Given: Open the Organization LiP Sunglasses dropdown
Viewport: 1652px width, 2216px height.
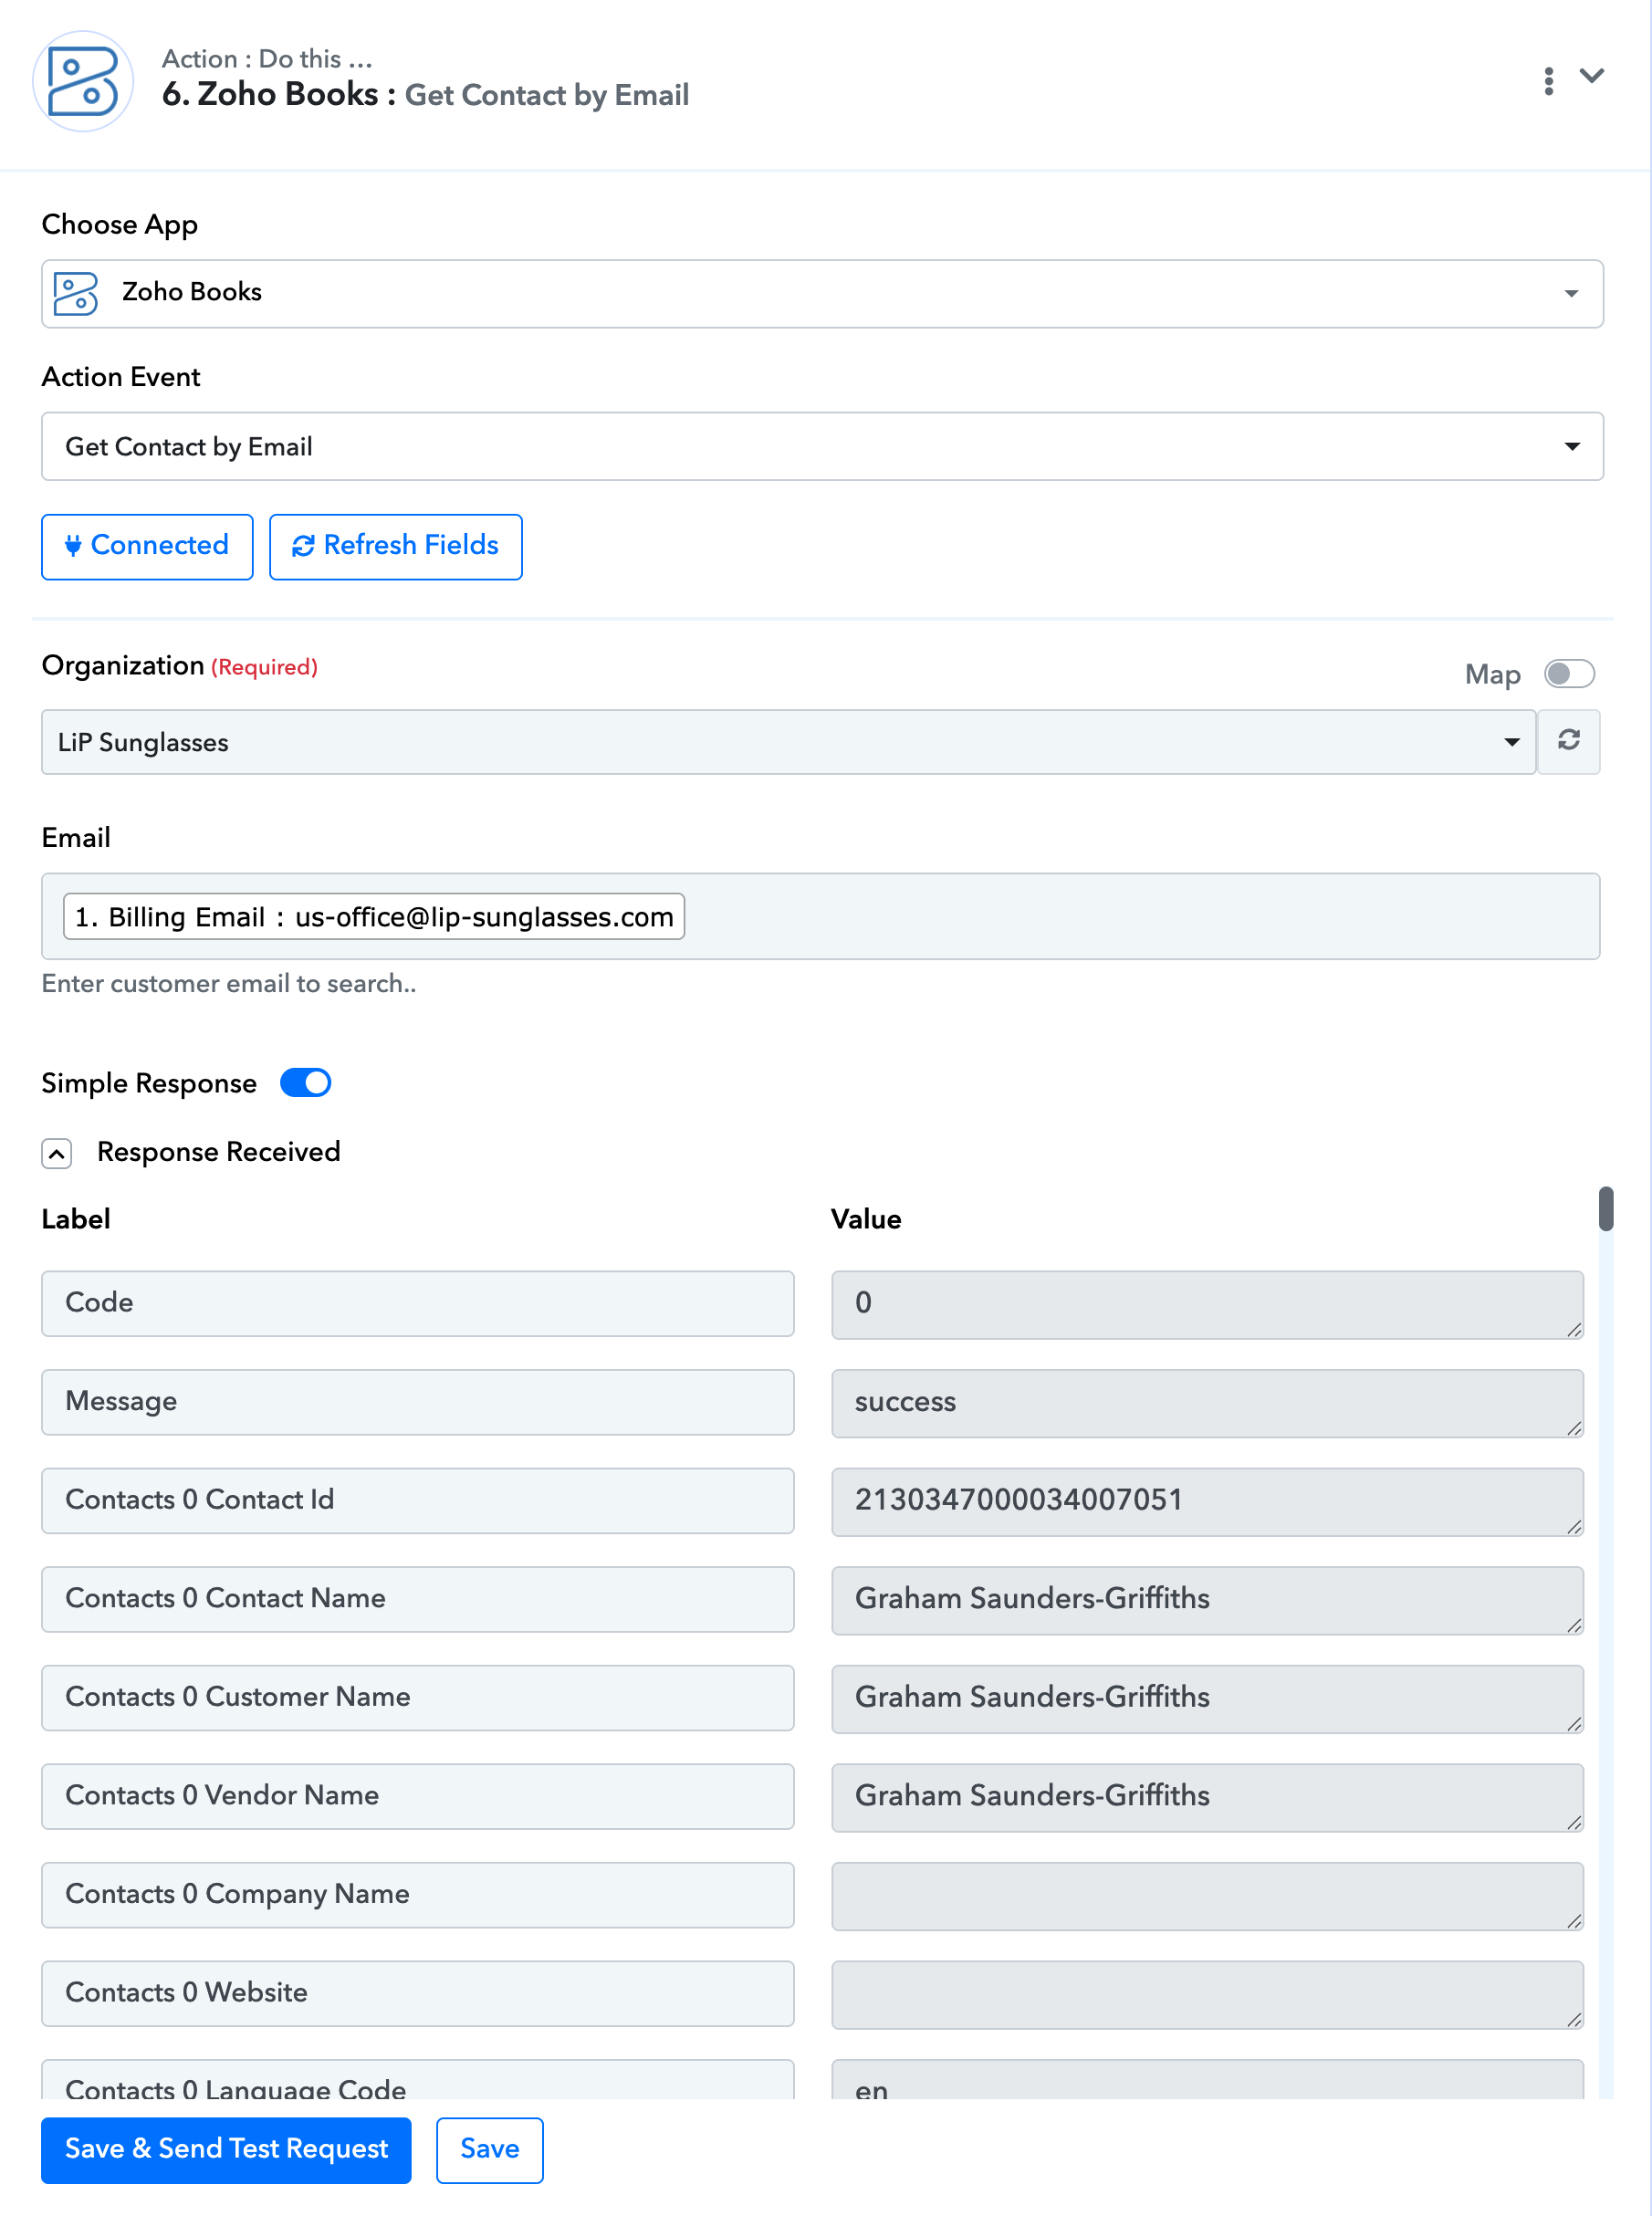Looking at the screenshot, I should [x=788, y=742].
